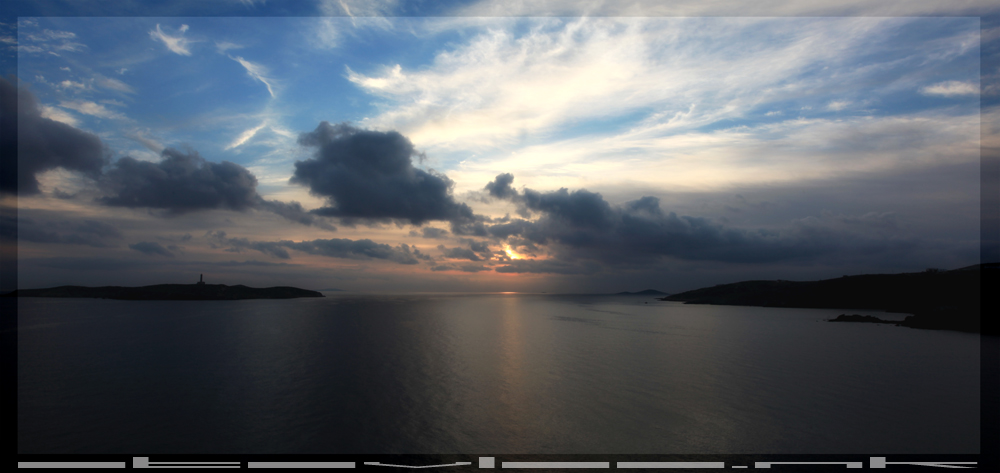Screen dimensions: 1000x473
Task: Click the lighthouse silhouette on the left headland
Action: 200,280
